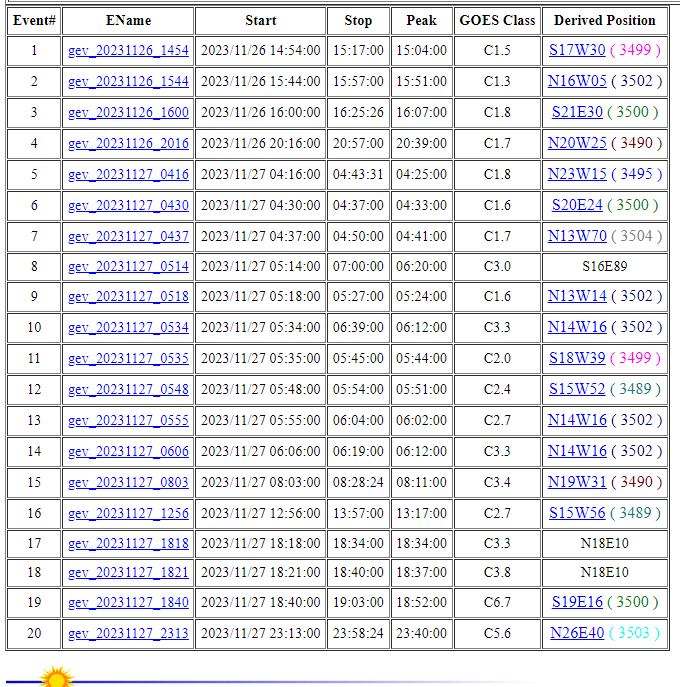Select the C5.6 GOES class cell
Screen dimensions: 680x687
click(x=497, y=634)
